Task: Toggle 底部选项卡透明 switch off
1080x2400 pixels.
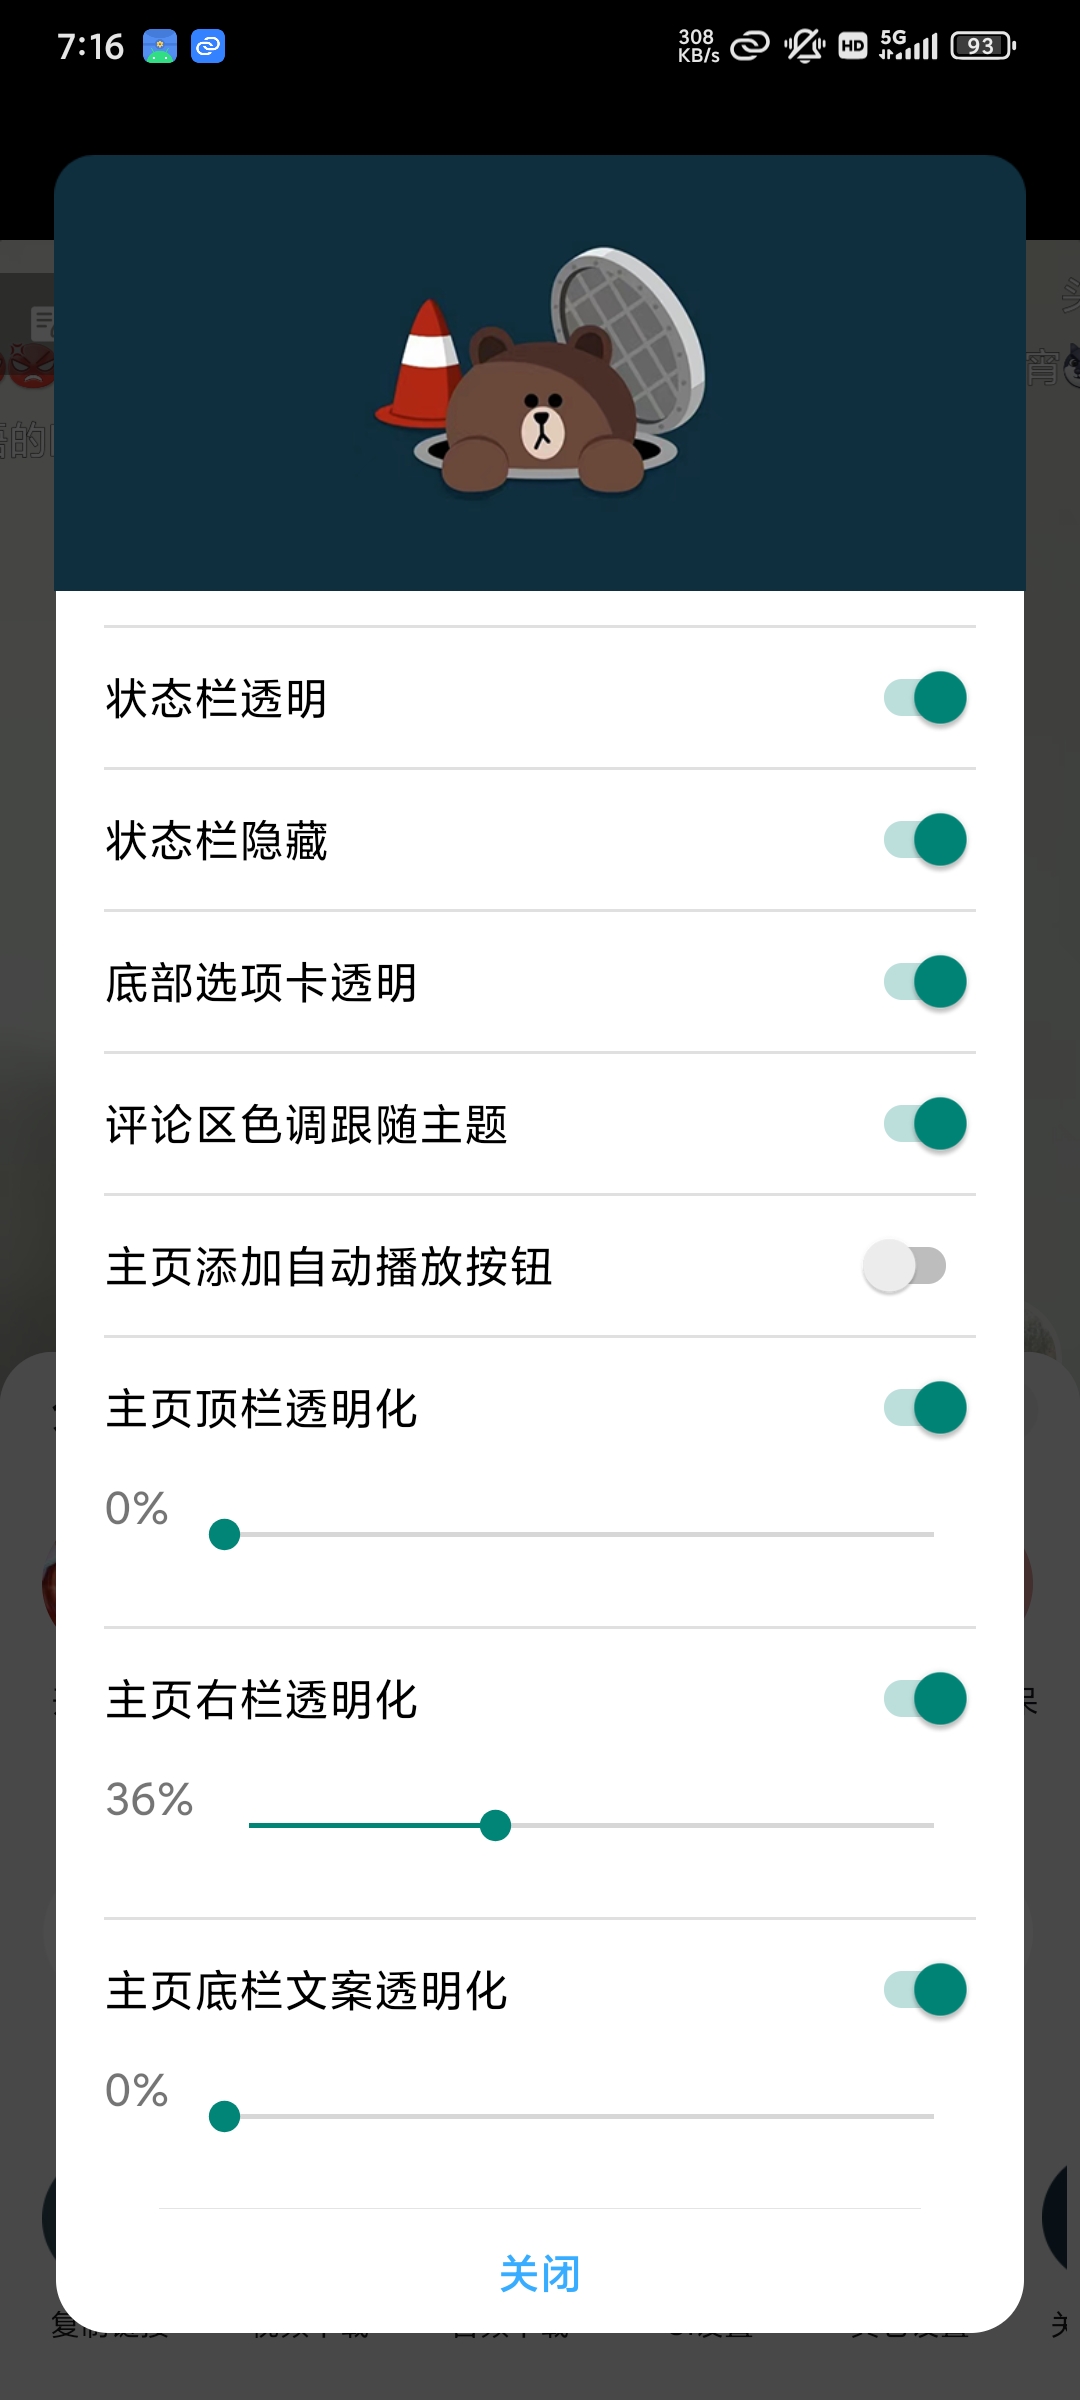Action: point(925,982)
